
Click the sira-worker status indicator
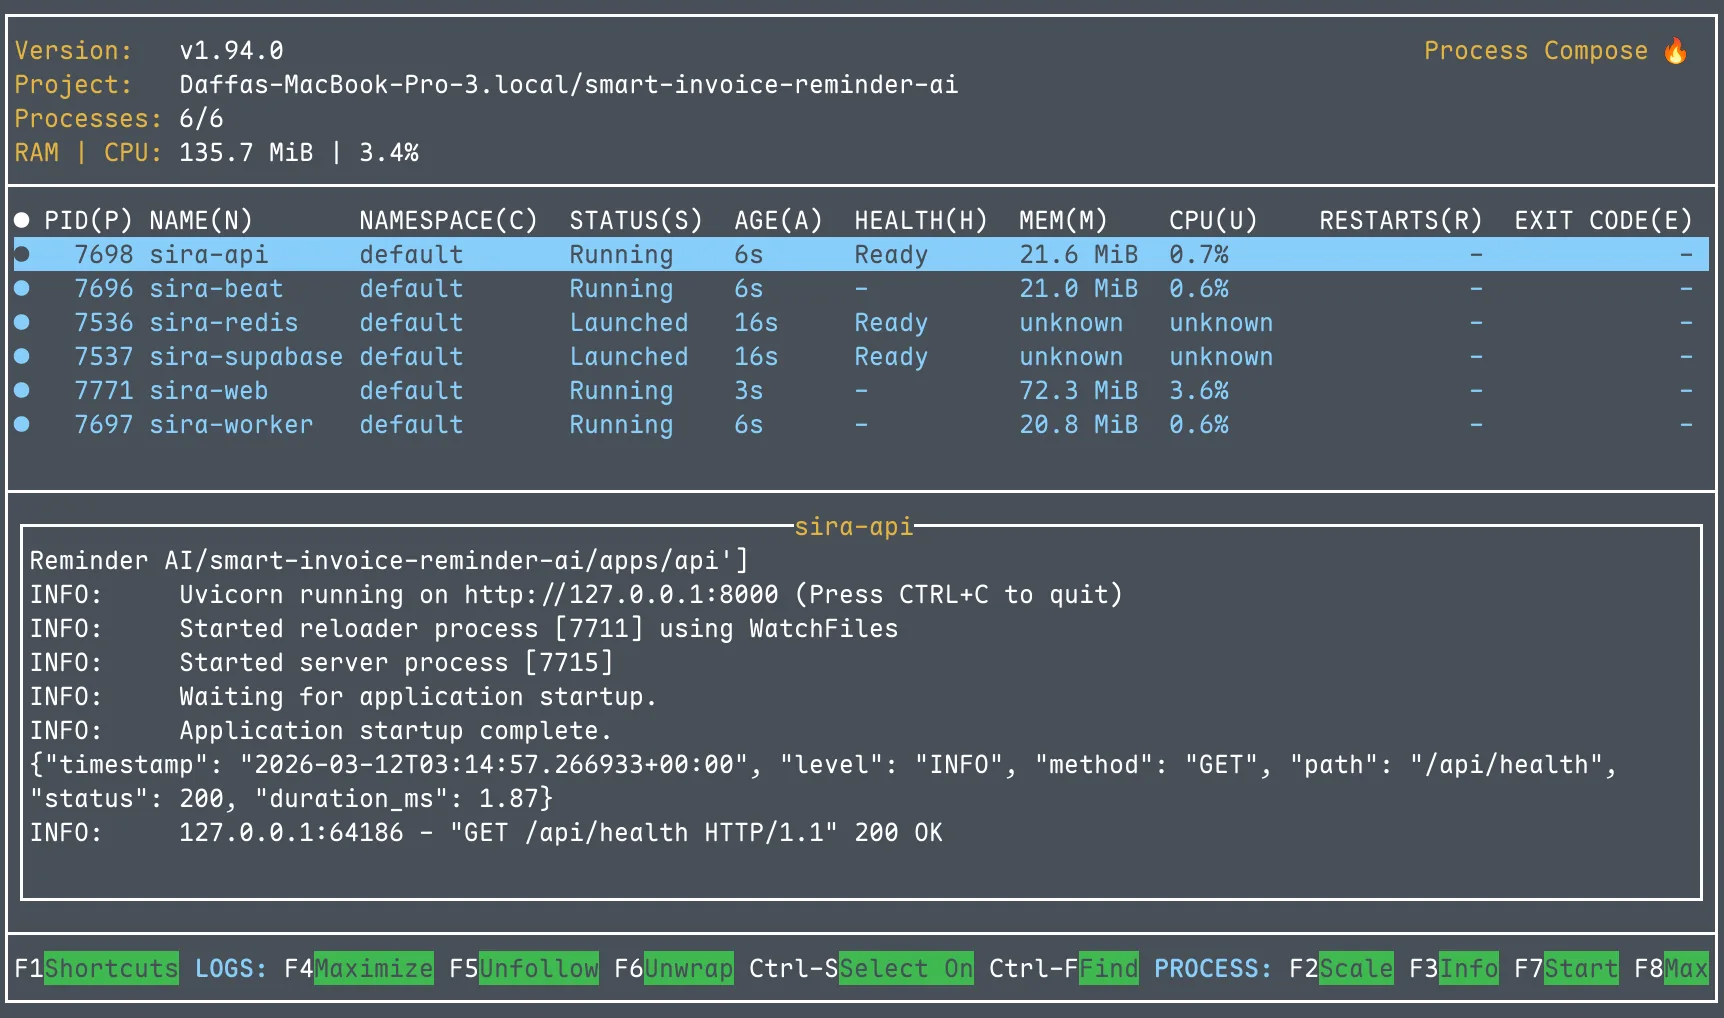pos(23,424)
